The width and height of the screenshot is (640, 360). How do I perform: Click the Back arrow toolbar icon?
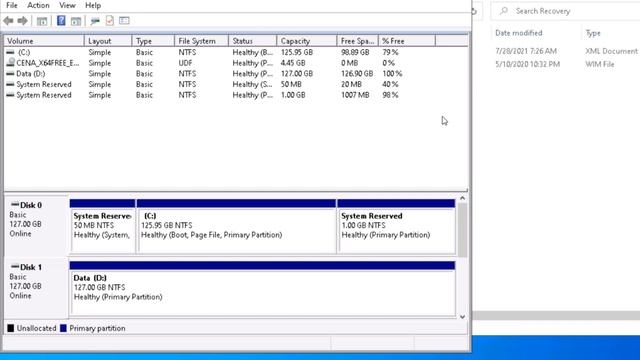[8, 20]
